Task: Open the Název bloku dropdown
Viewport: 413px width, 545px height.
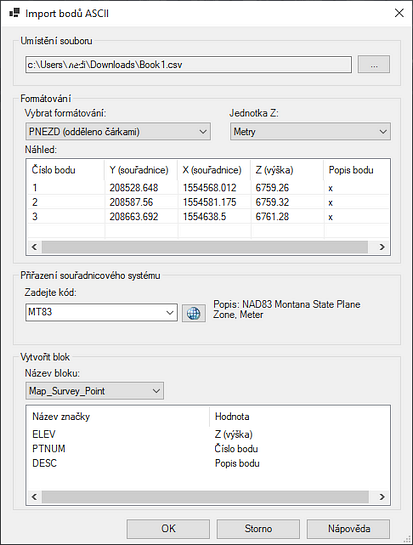Action: click(x=94, y=391)
